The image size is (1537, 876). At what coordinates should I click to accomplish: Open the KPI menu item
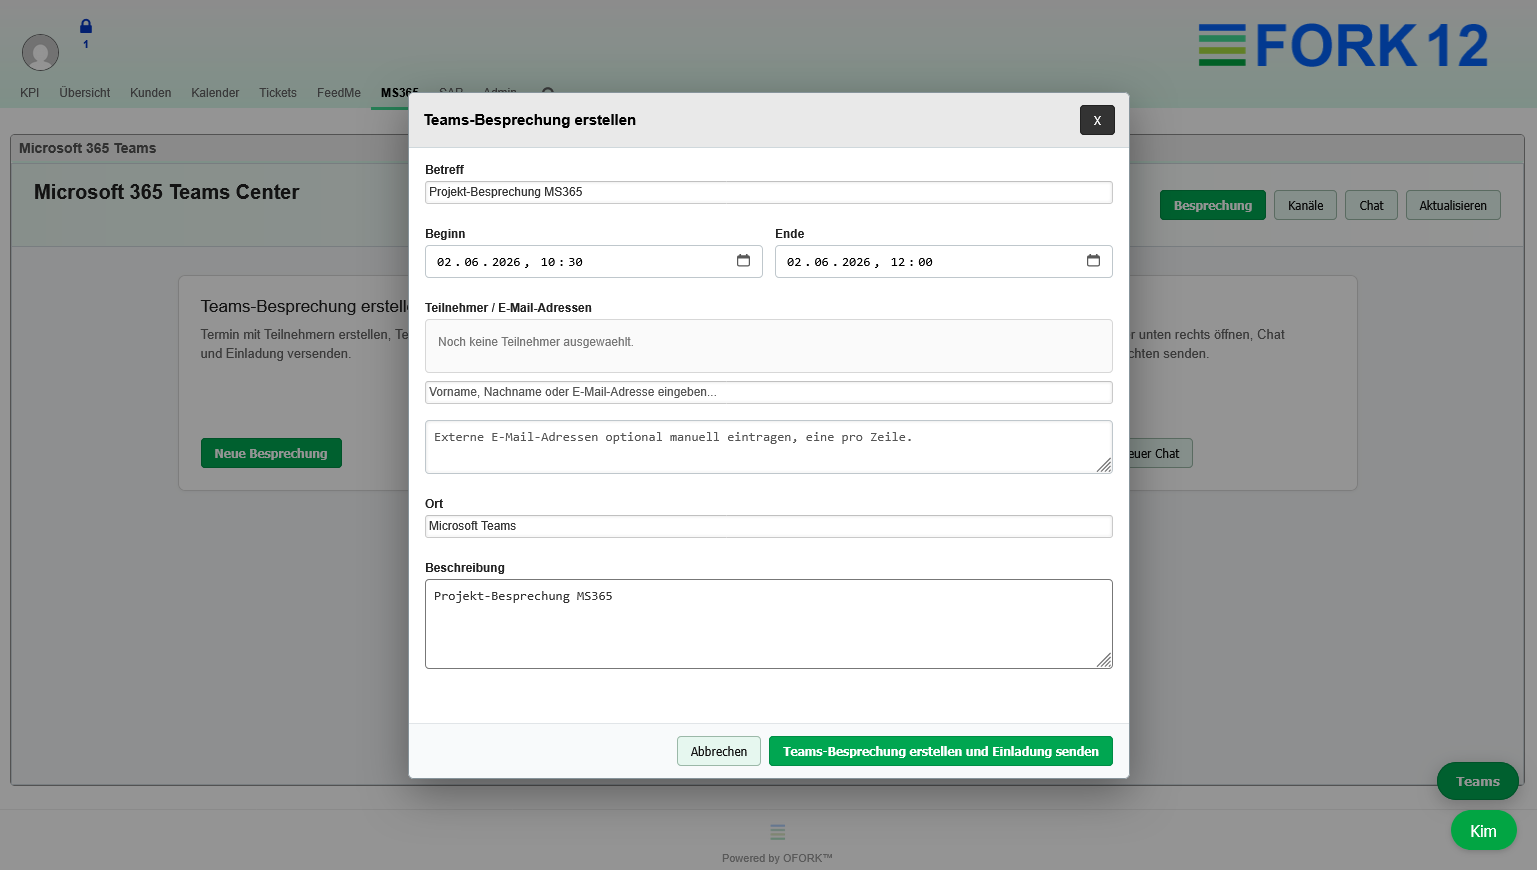pyautogui.click(x=30, y=93)
